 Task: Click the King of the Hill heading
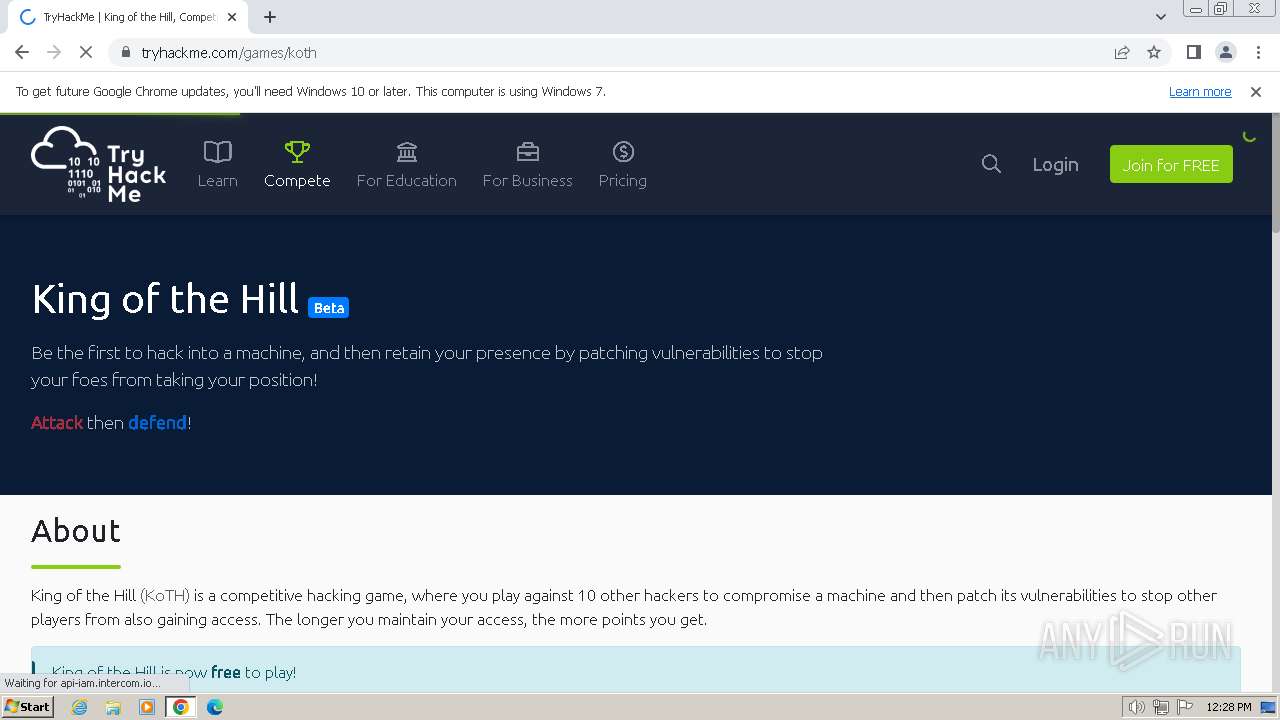[x=165, y=299]
